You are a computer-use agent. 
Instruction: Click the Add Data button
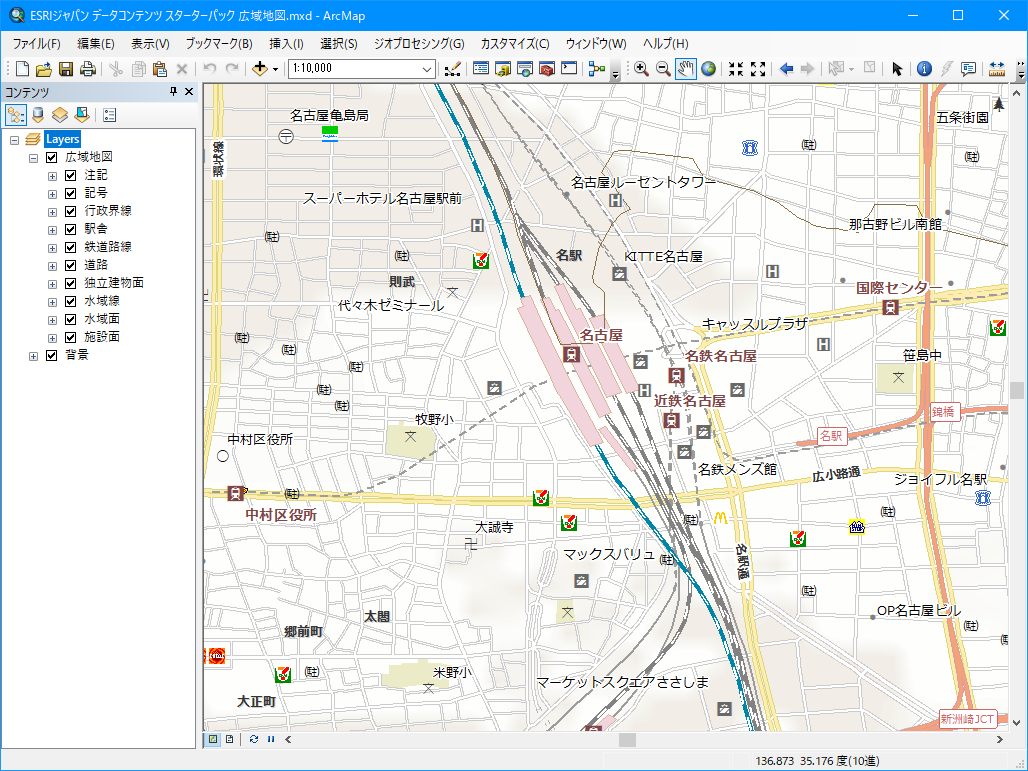click(x=260, y=68)
